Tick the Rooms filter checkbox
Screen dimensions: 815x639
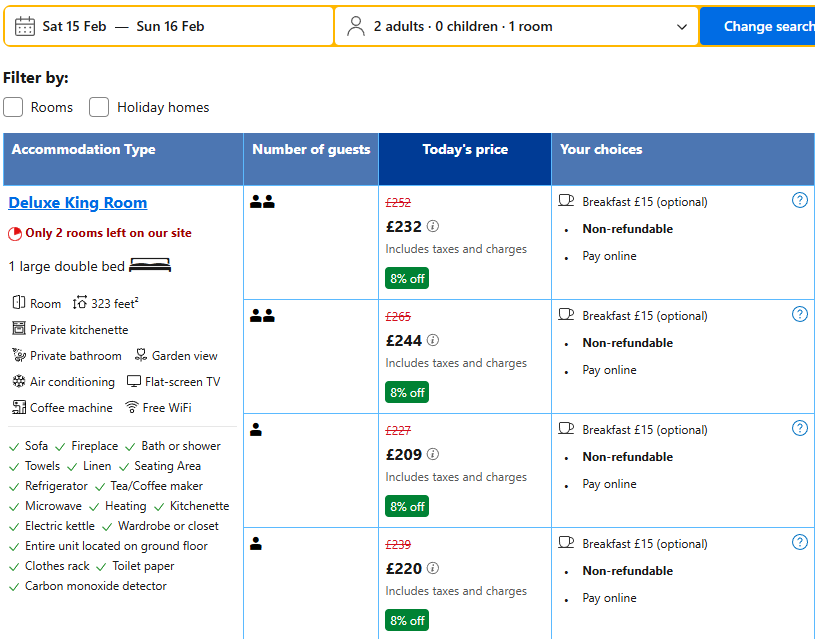(13, 107)
